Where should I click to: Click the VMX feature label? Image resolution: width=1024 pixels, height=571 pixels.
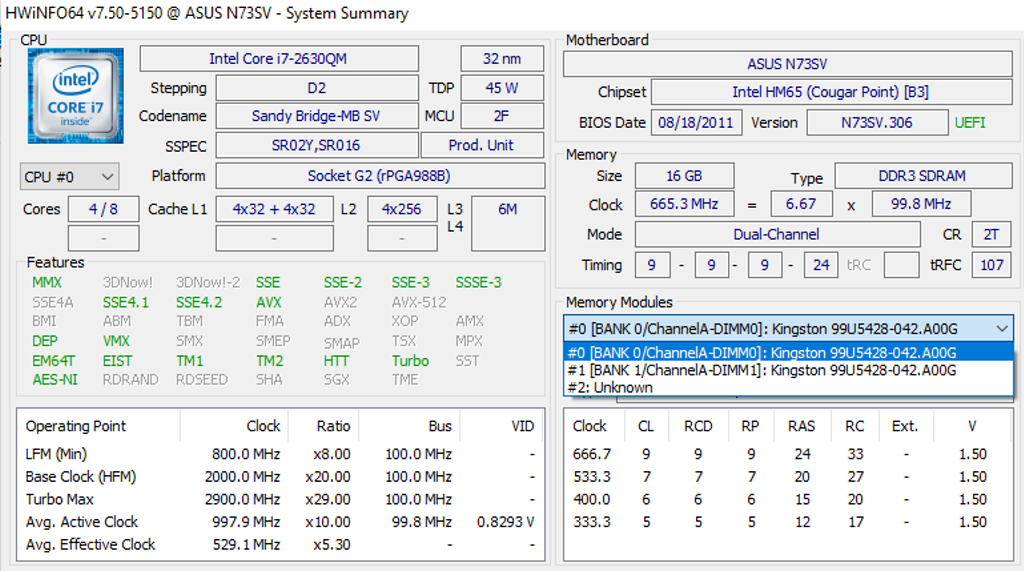point(116,341)
